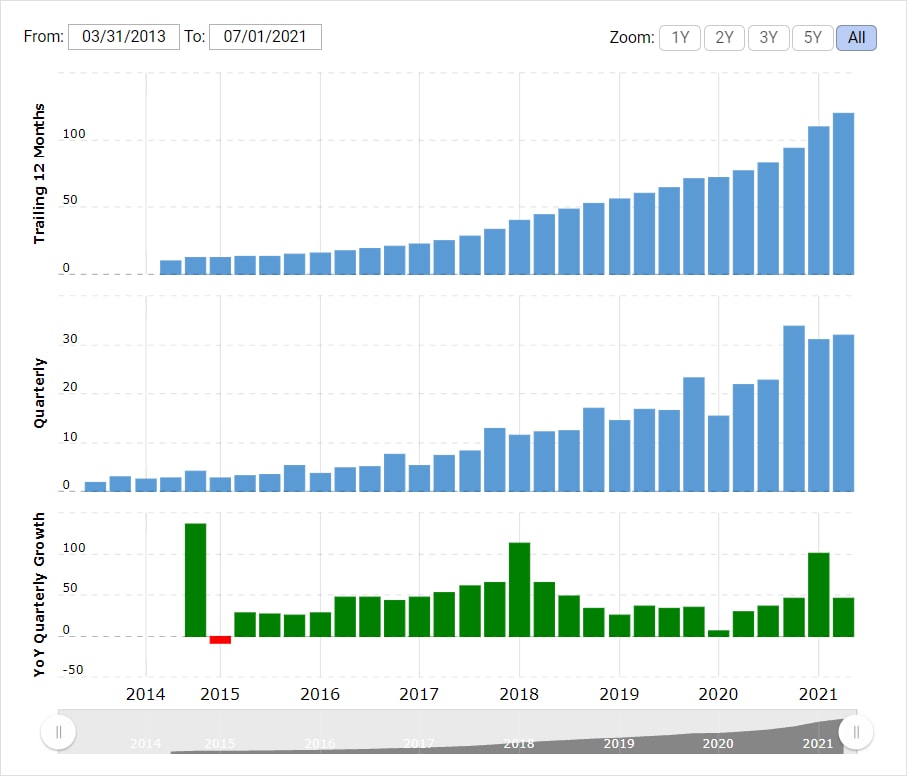Click the red negative YoY growth bar
Viewport: 907px width, 776px height.
(x=220, y=640)
